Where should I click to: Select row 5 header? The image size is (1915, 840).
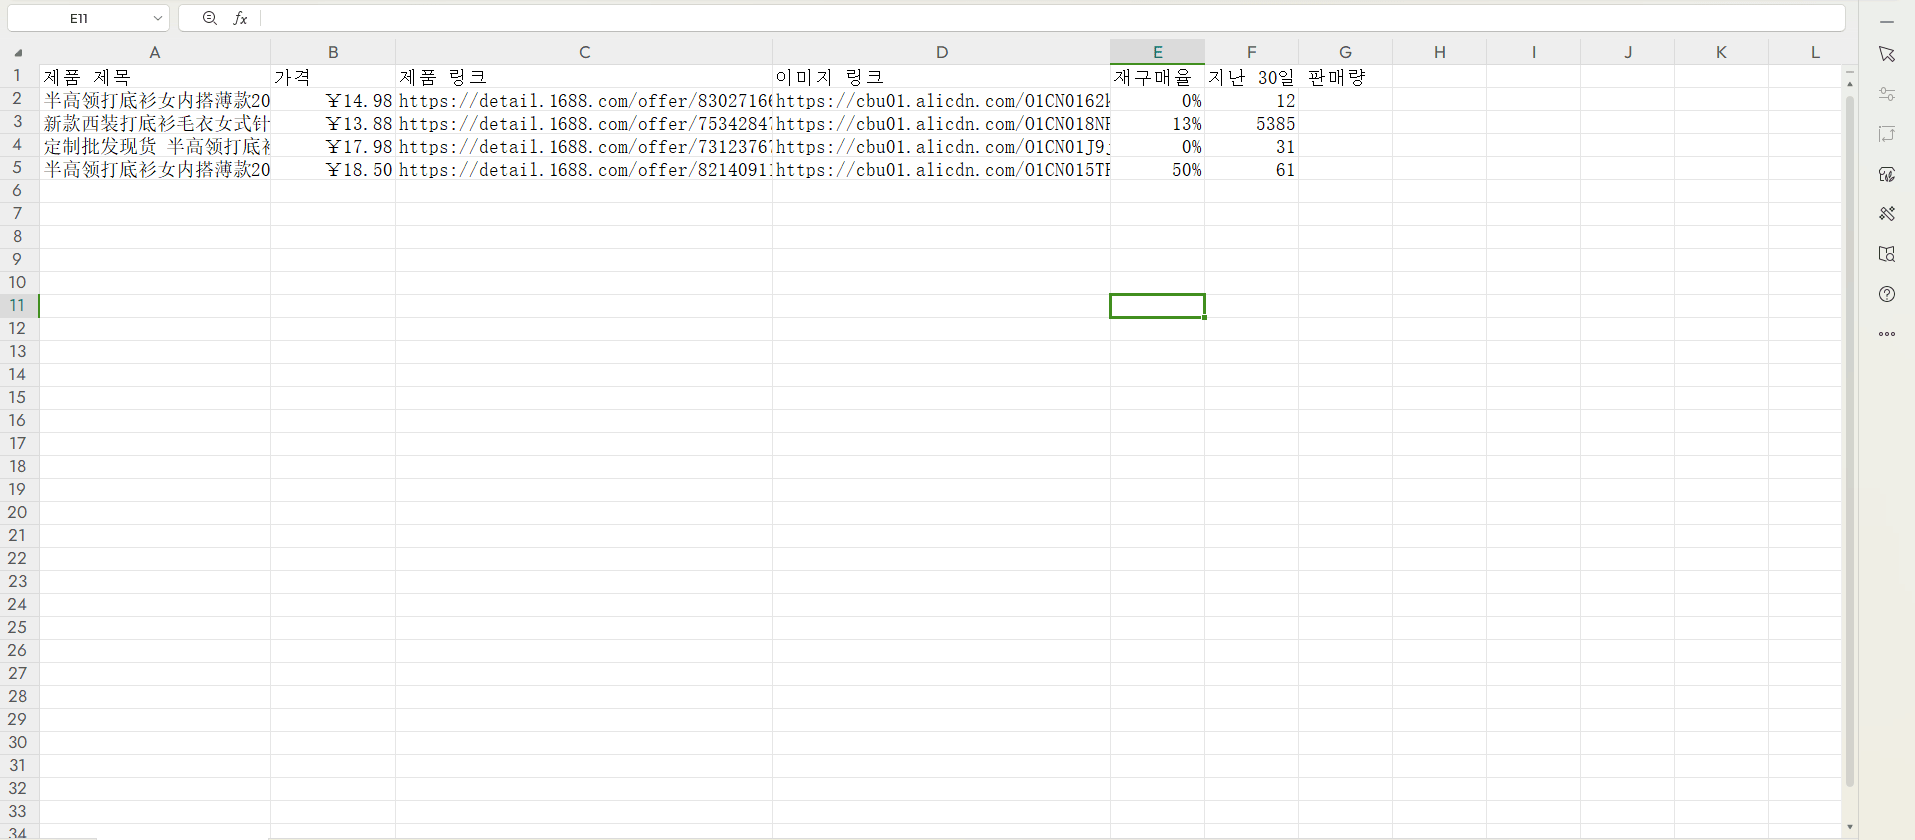click(x=18, y=168)
